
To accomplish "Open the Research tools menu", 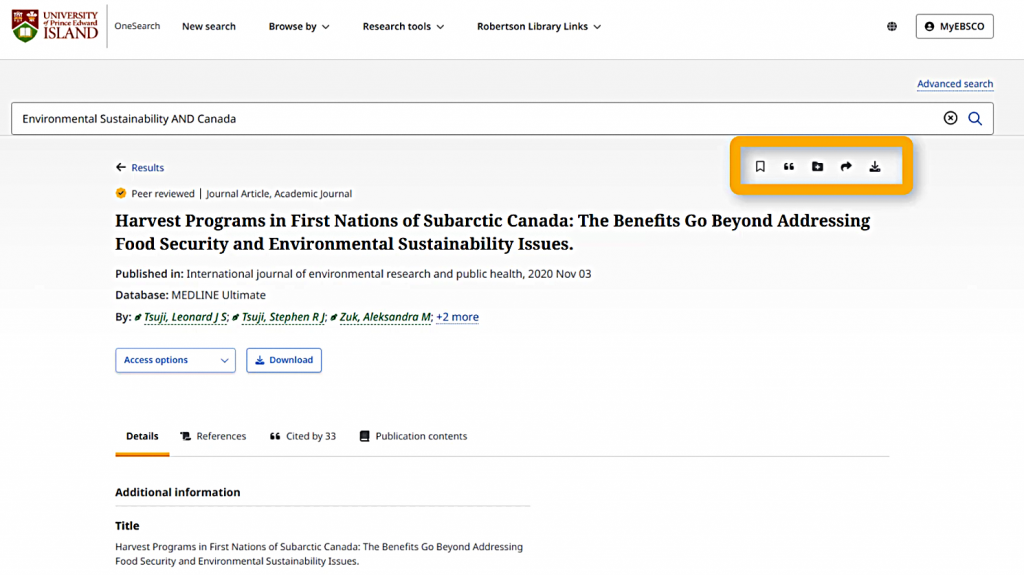I will tap(404, 26).
